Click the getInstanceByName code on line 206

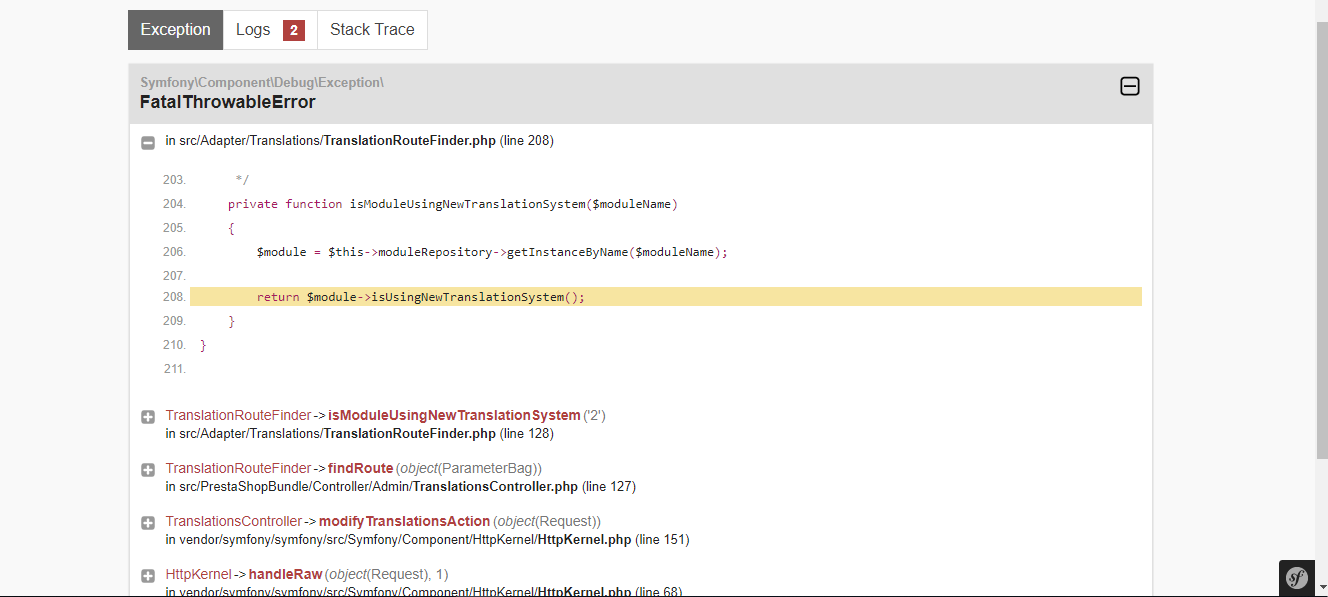[617, 252]
